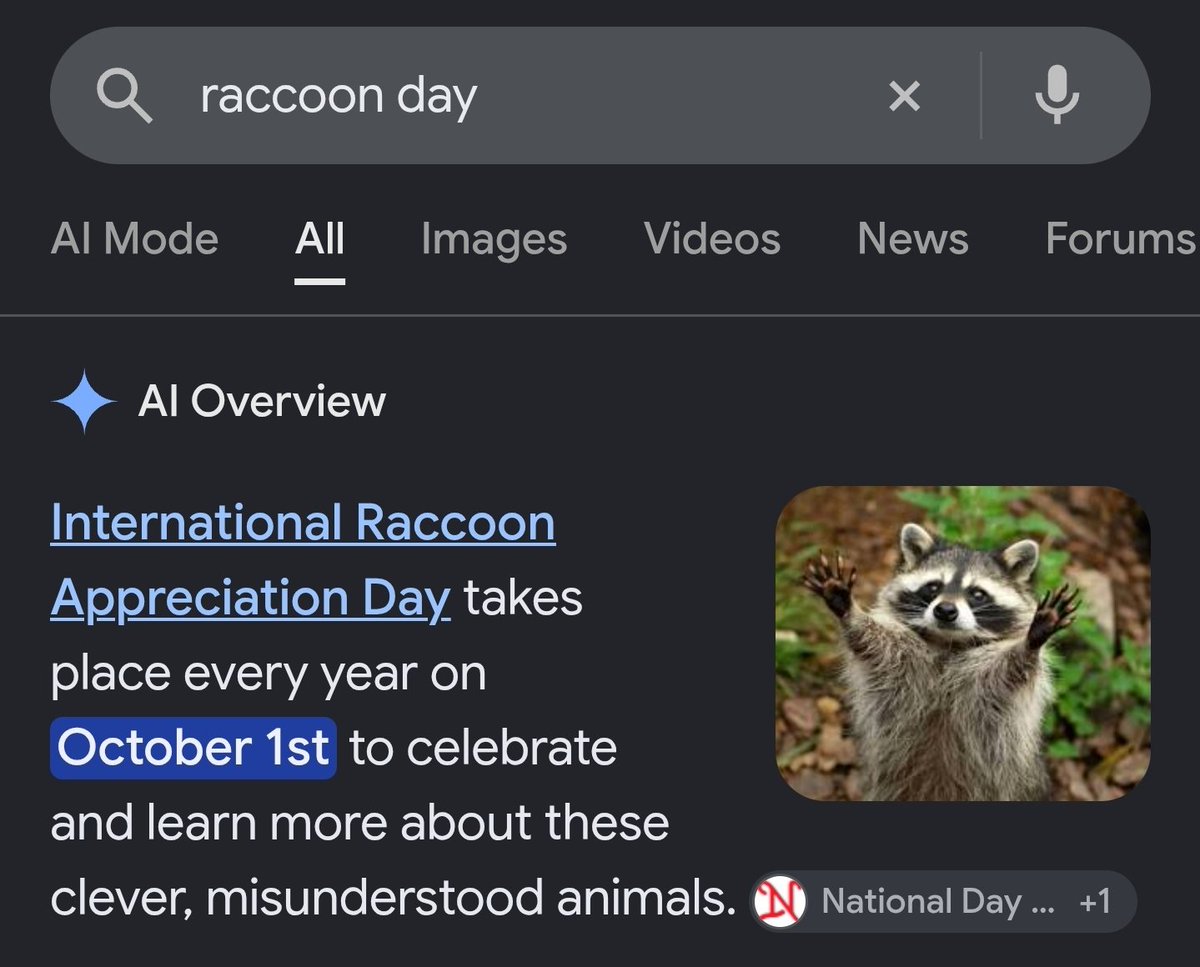This screenshot has width=1200, height=967.
Task: Switch to the AI Mode tab
Action: pos(134,239)
